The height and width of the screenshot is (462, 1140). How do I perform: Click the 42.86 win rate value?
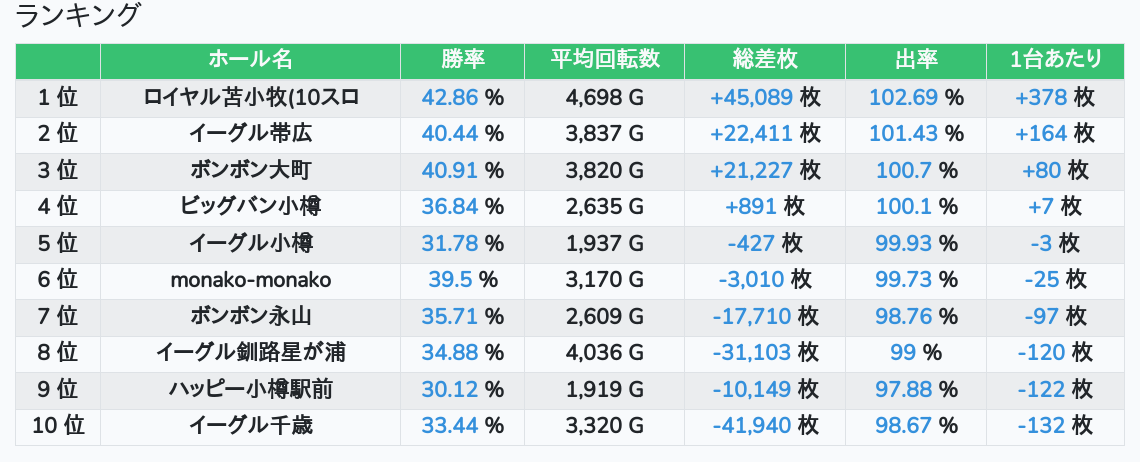tap(450, 98)
